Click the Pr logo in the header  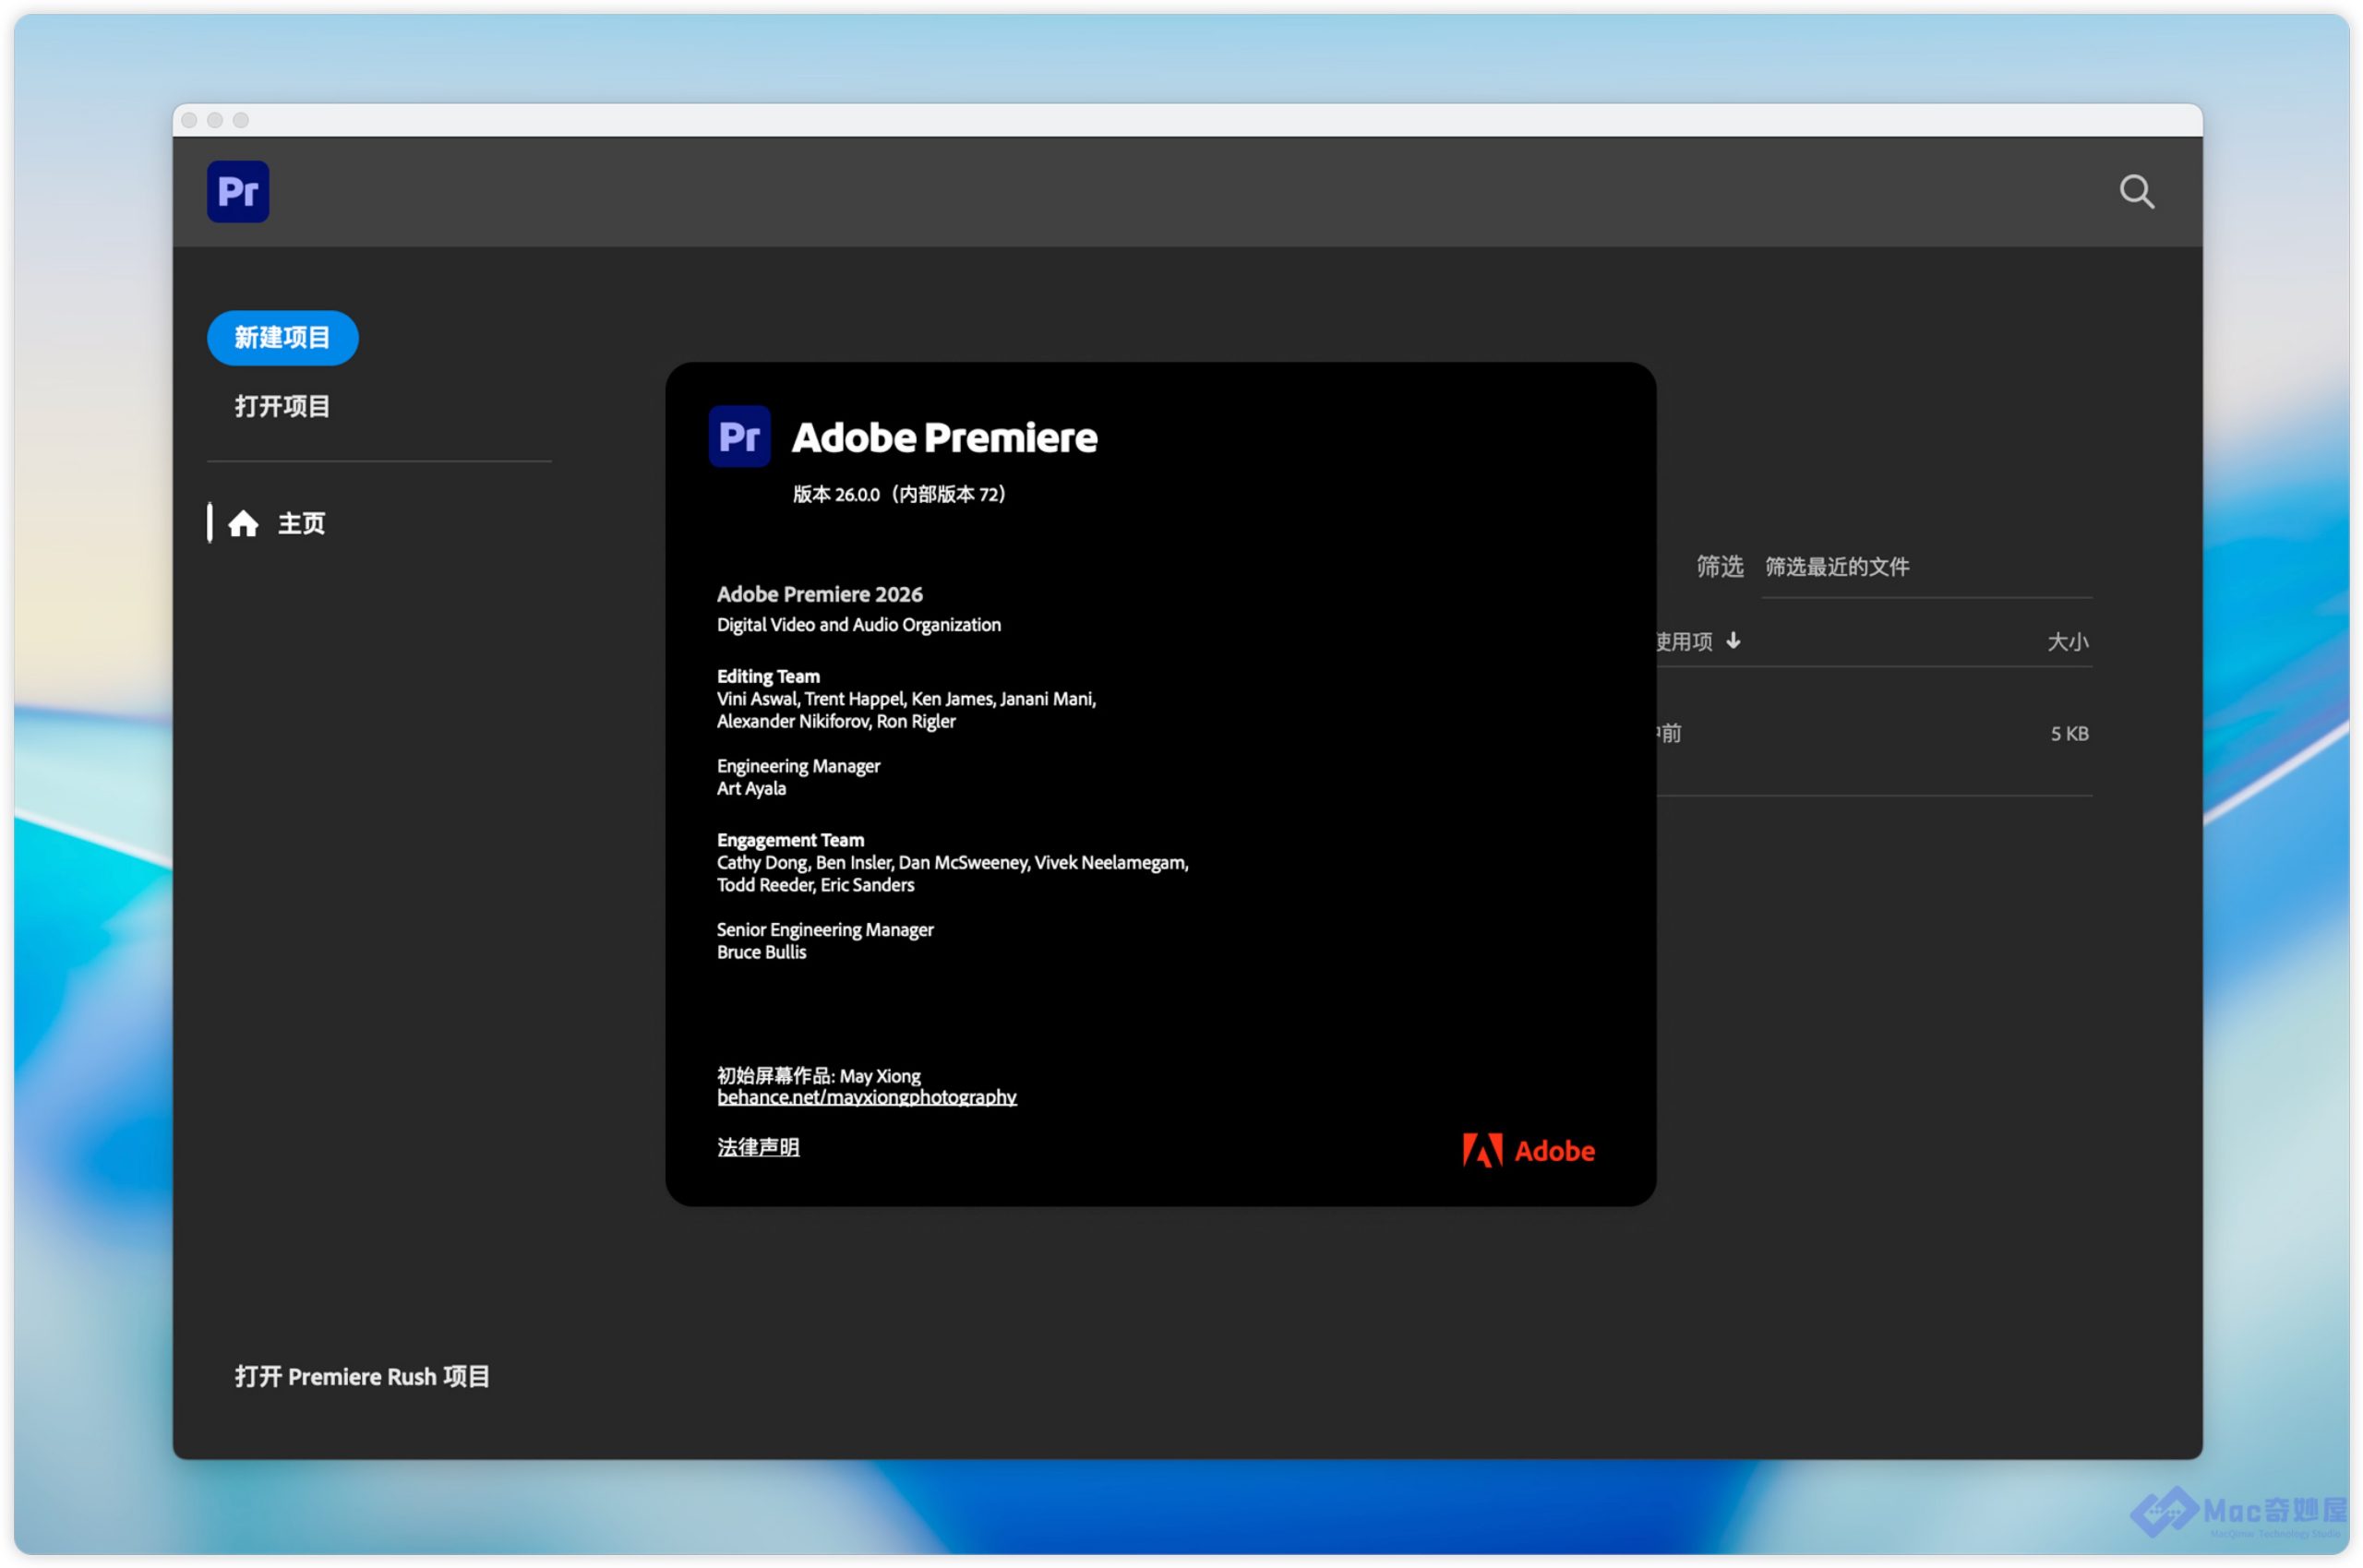pyautogui.click(x=238, y=191)
